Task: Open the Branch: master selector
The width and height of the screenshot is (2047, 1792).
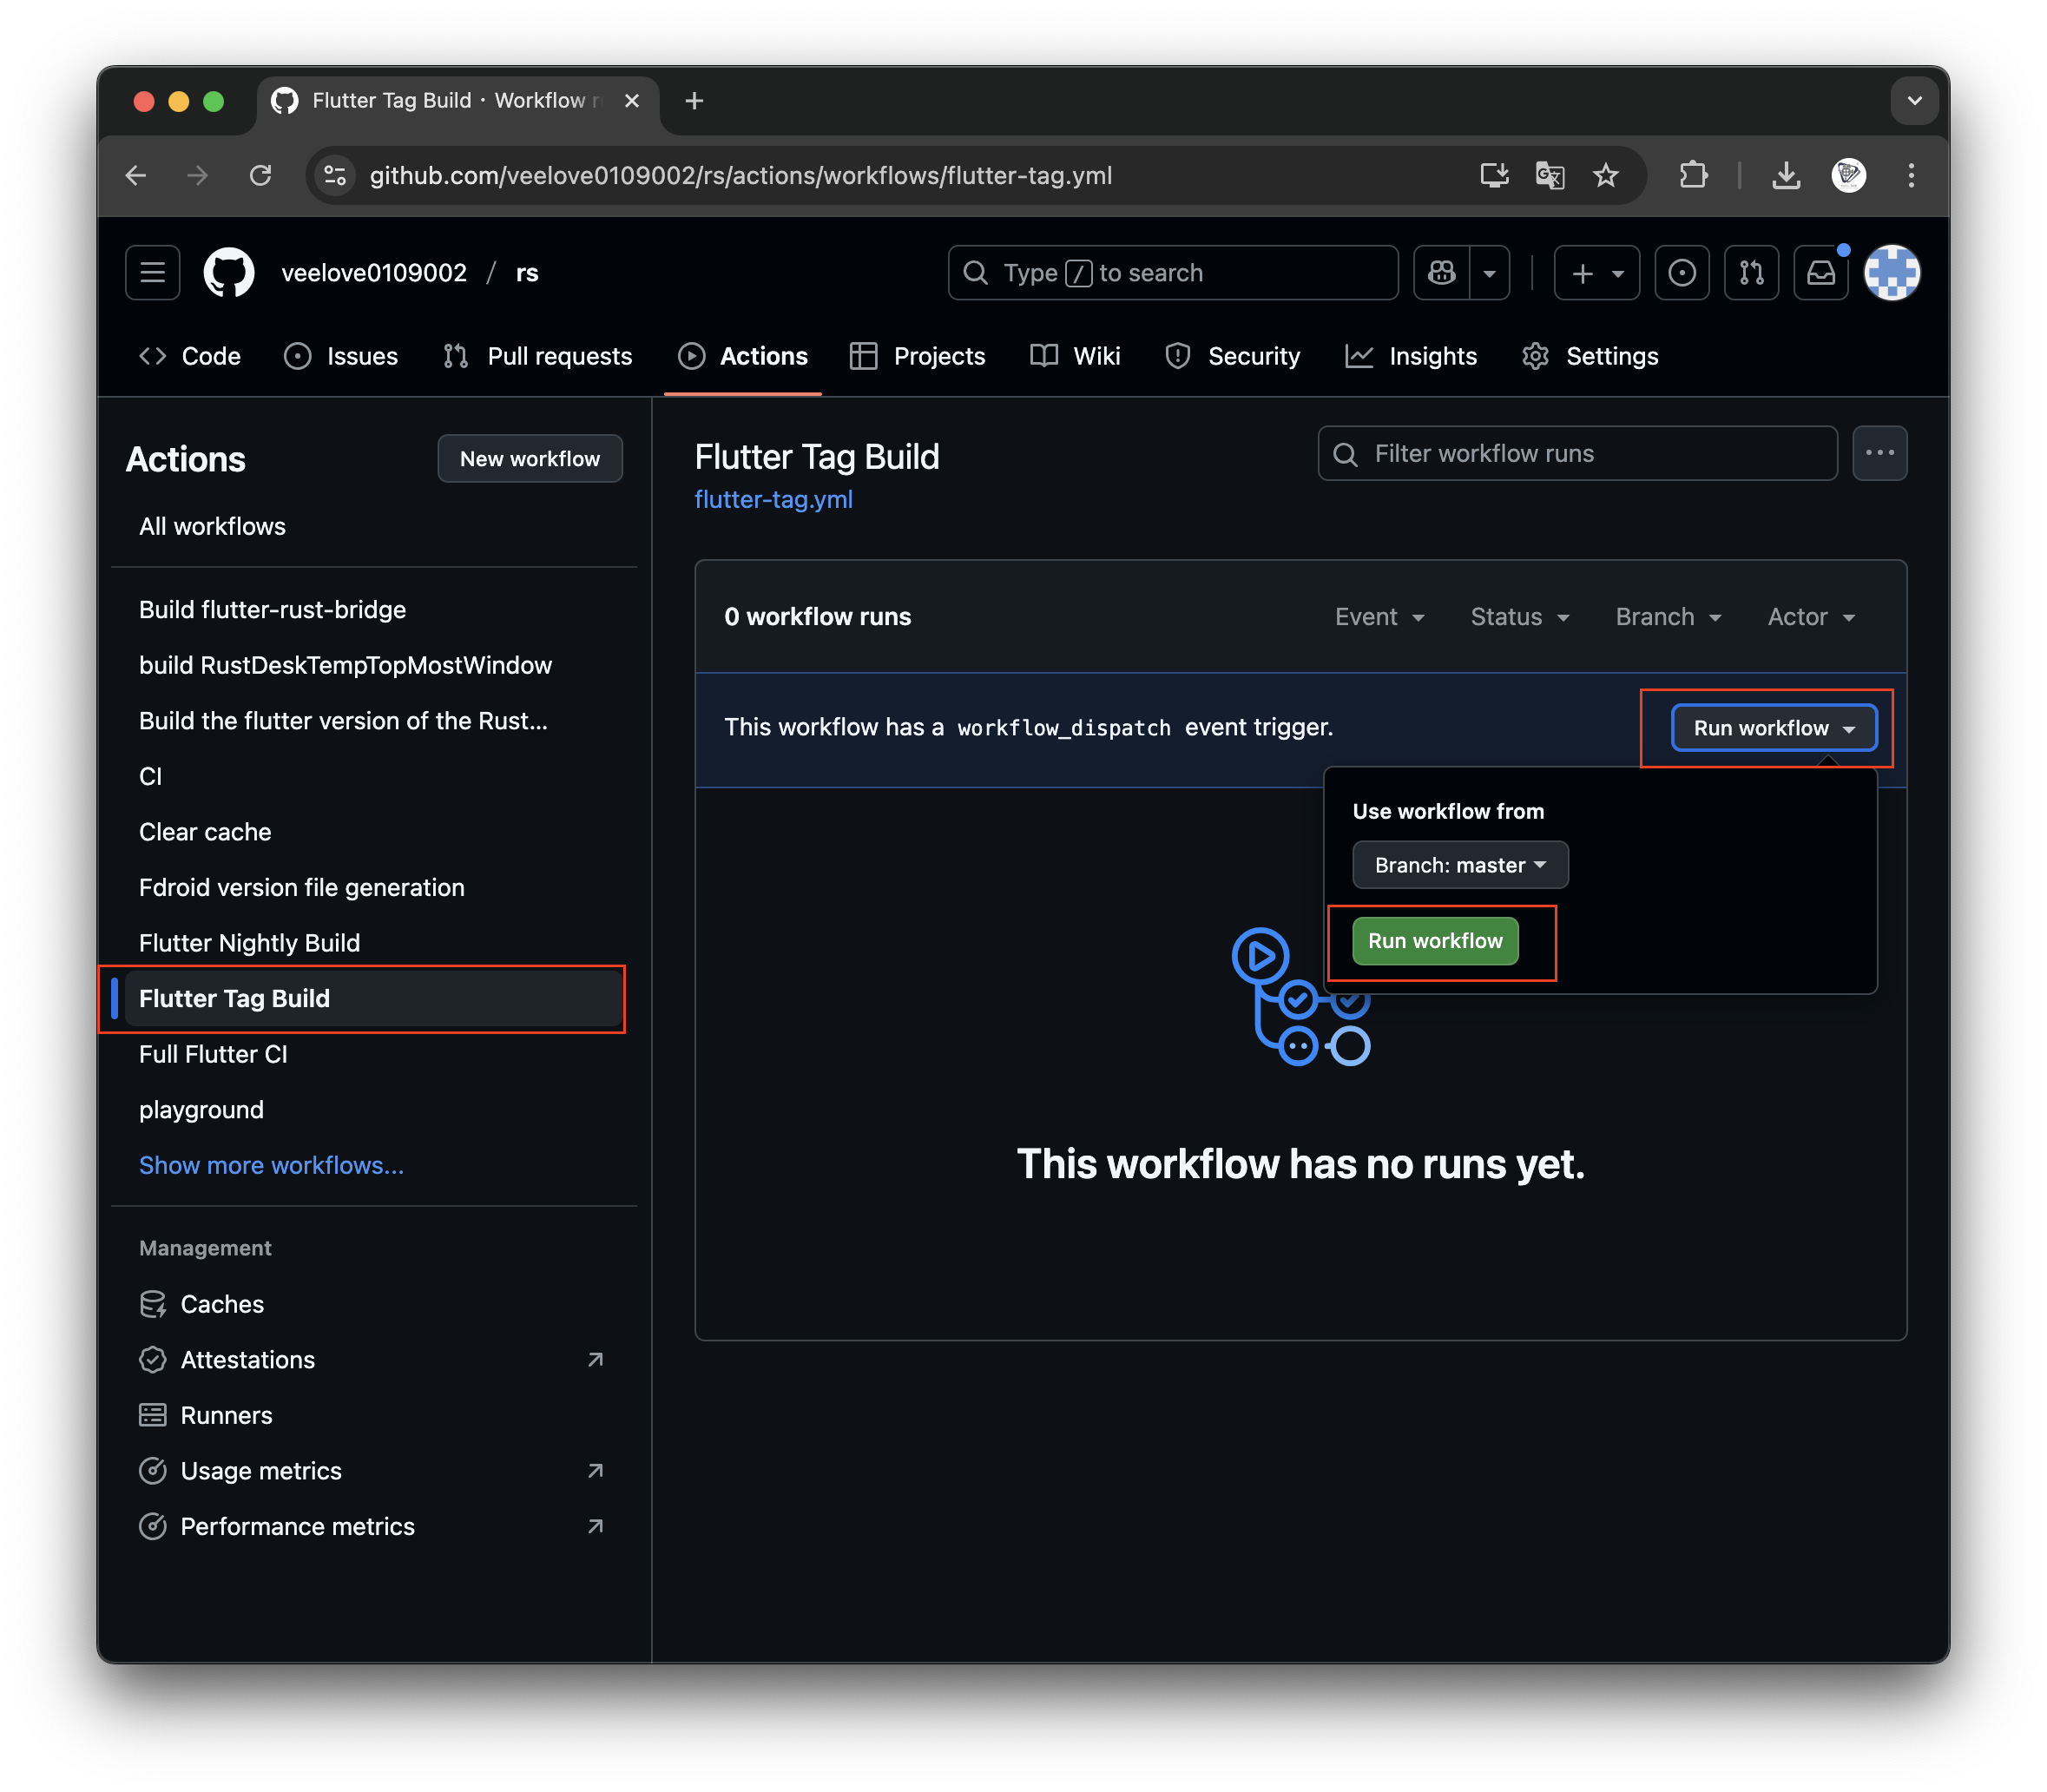Action: point(1459,865)
